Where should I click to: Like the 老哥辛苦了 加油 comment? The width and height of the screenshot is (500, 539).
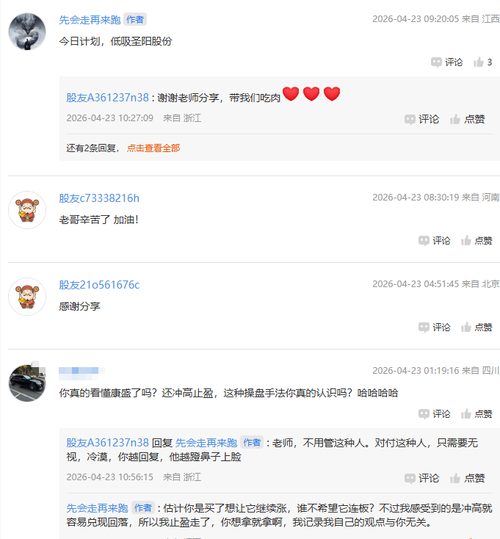pos(476,241)
